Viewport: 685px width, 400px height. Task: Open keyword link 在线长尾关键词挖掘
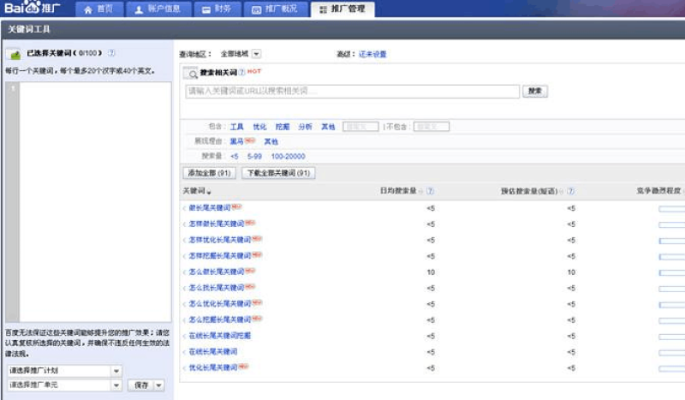tap(220, 336)
